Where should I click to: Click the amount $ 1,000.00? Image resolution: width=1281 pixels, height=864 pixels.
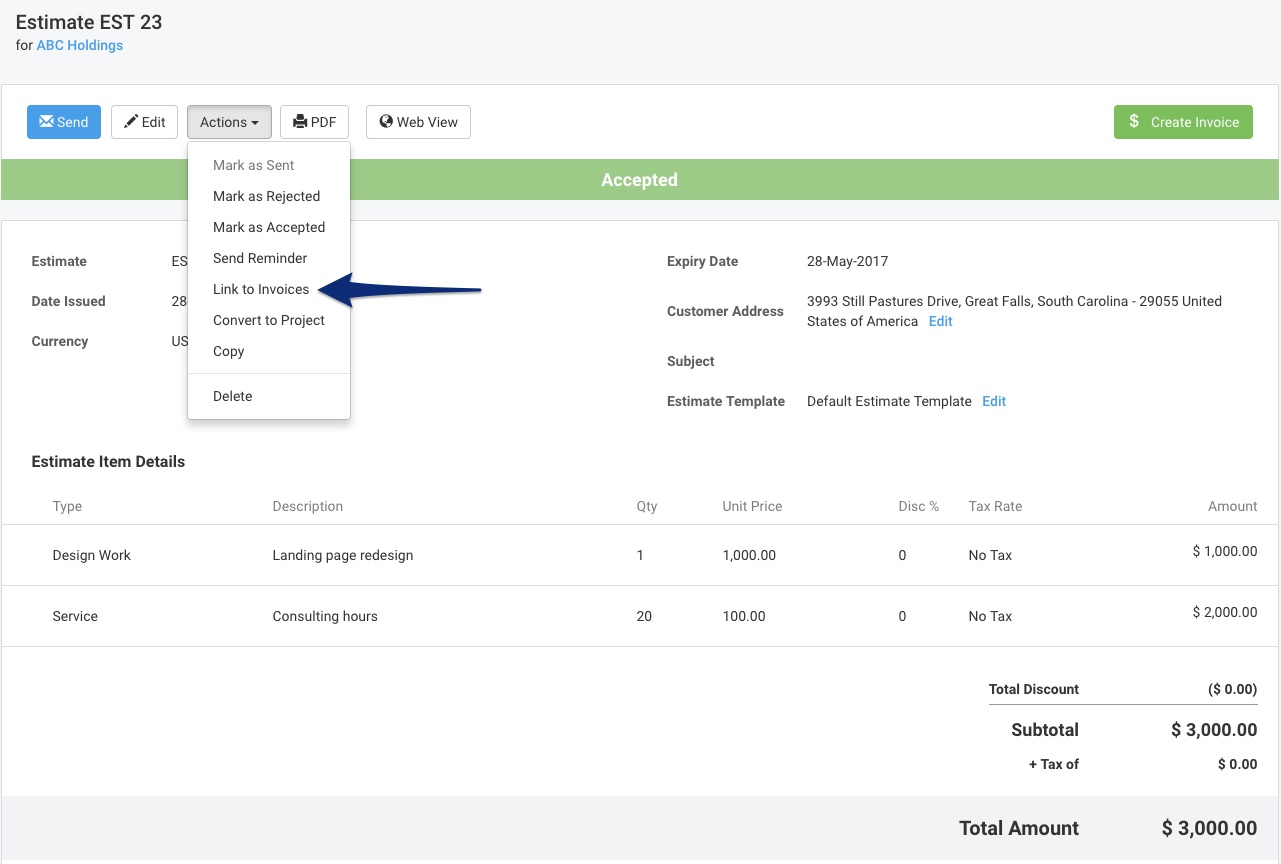coord(1225,551)
